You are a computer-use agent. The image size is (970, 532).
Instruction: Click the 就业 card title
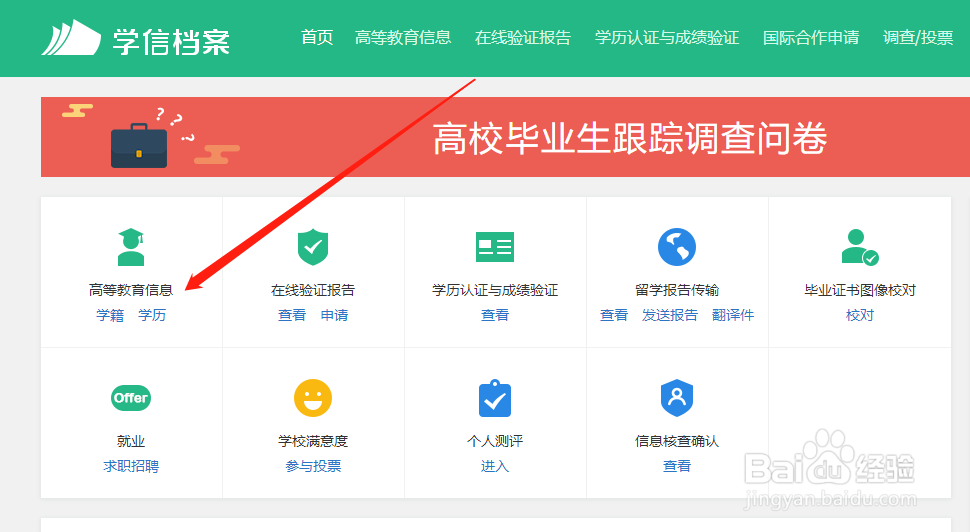point(131,441)
